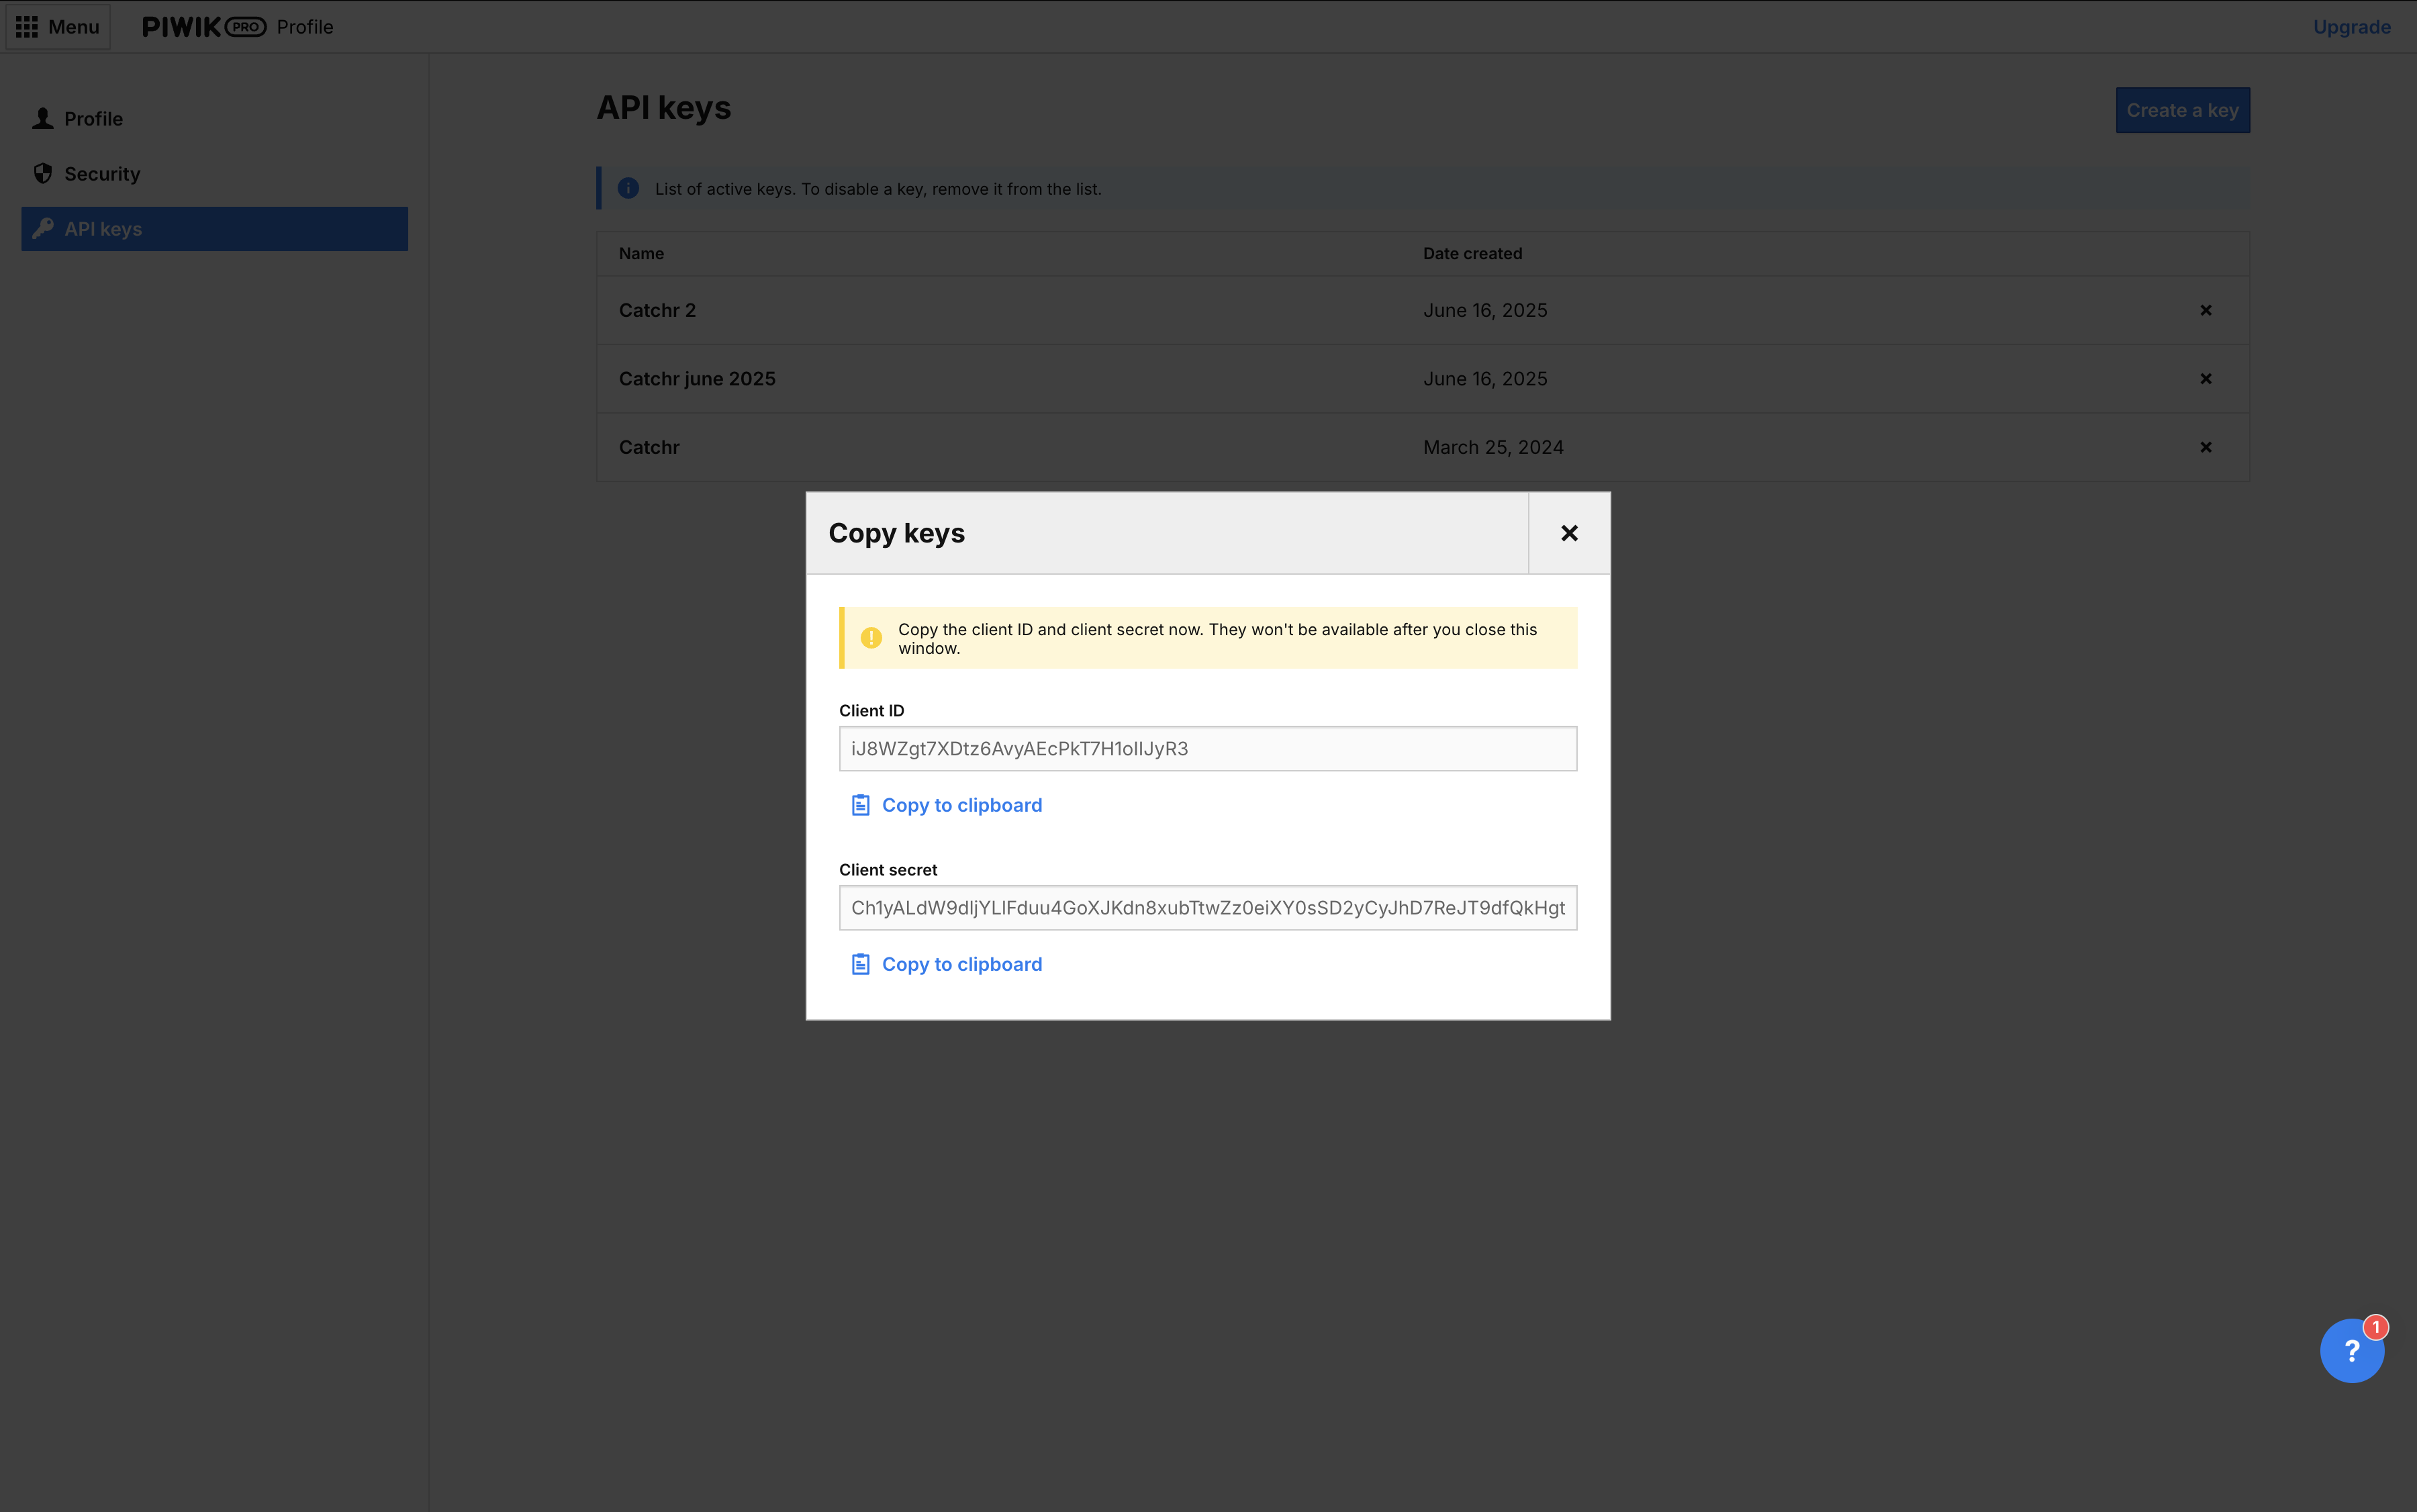
Task: Remove the Catchr 2 key
Action: click(2205, 310)
